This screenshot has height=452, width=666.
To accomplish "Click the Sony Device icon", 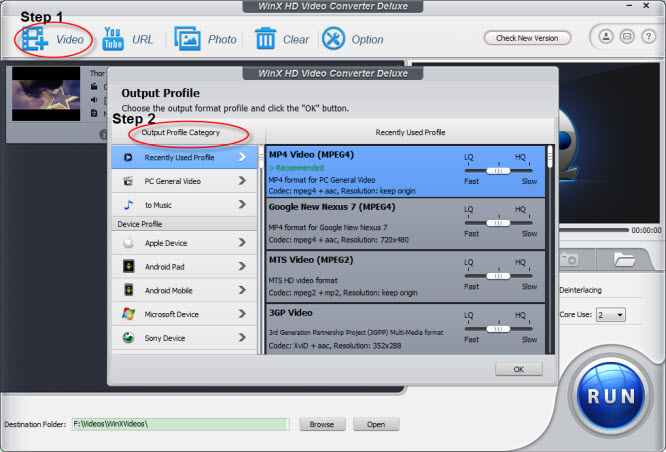I will tap(128, 338).
